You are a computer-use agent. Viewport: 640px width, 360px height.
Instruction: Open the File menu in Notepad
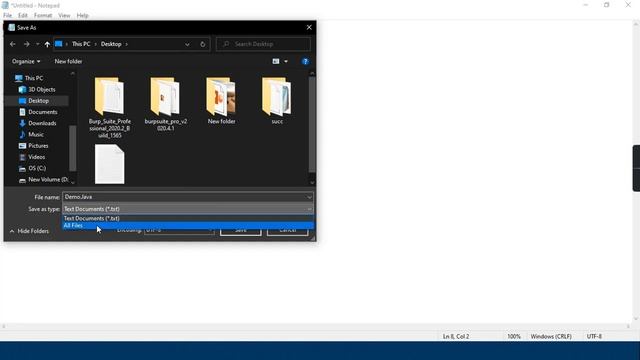point(7,16)
